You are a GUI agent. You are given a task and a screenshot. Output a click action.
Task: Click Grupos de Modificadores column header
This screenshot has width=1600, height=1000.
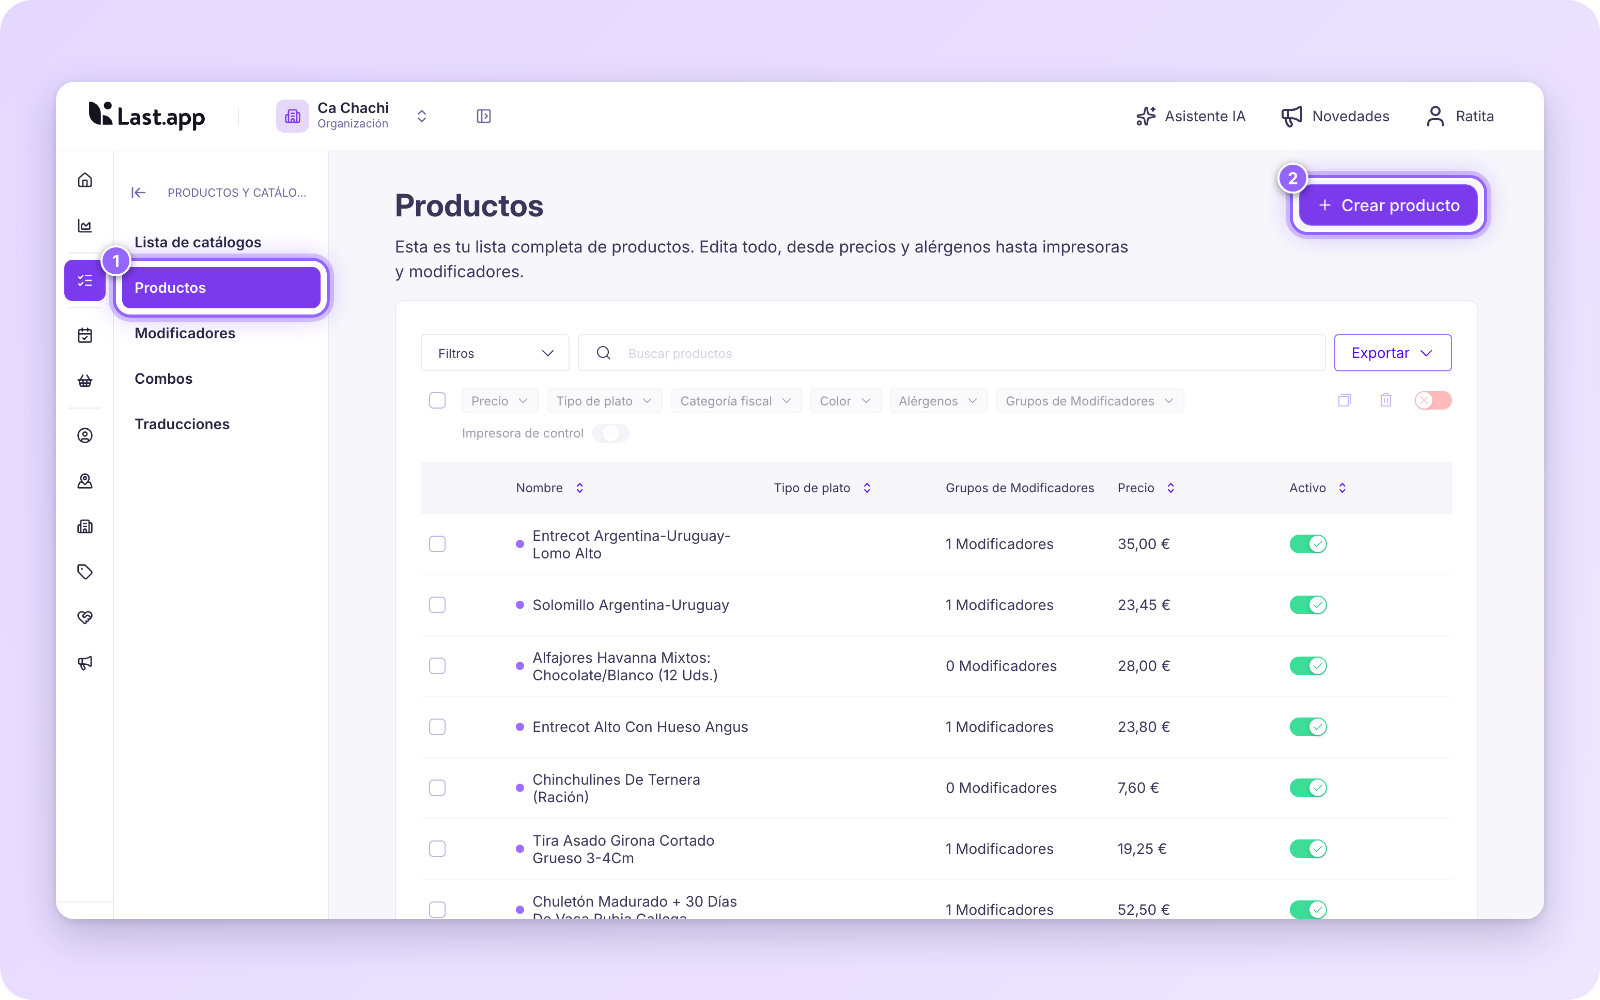1020,488
